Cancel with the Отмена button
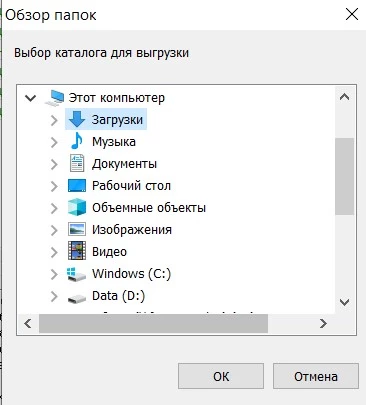 316,376
